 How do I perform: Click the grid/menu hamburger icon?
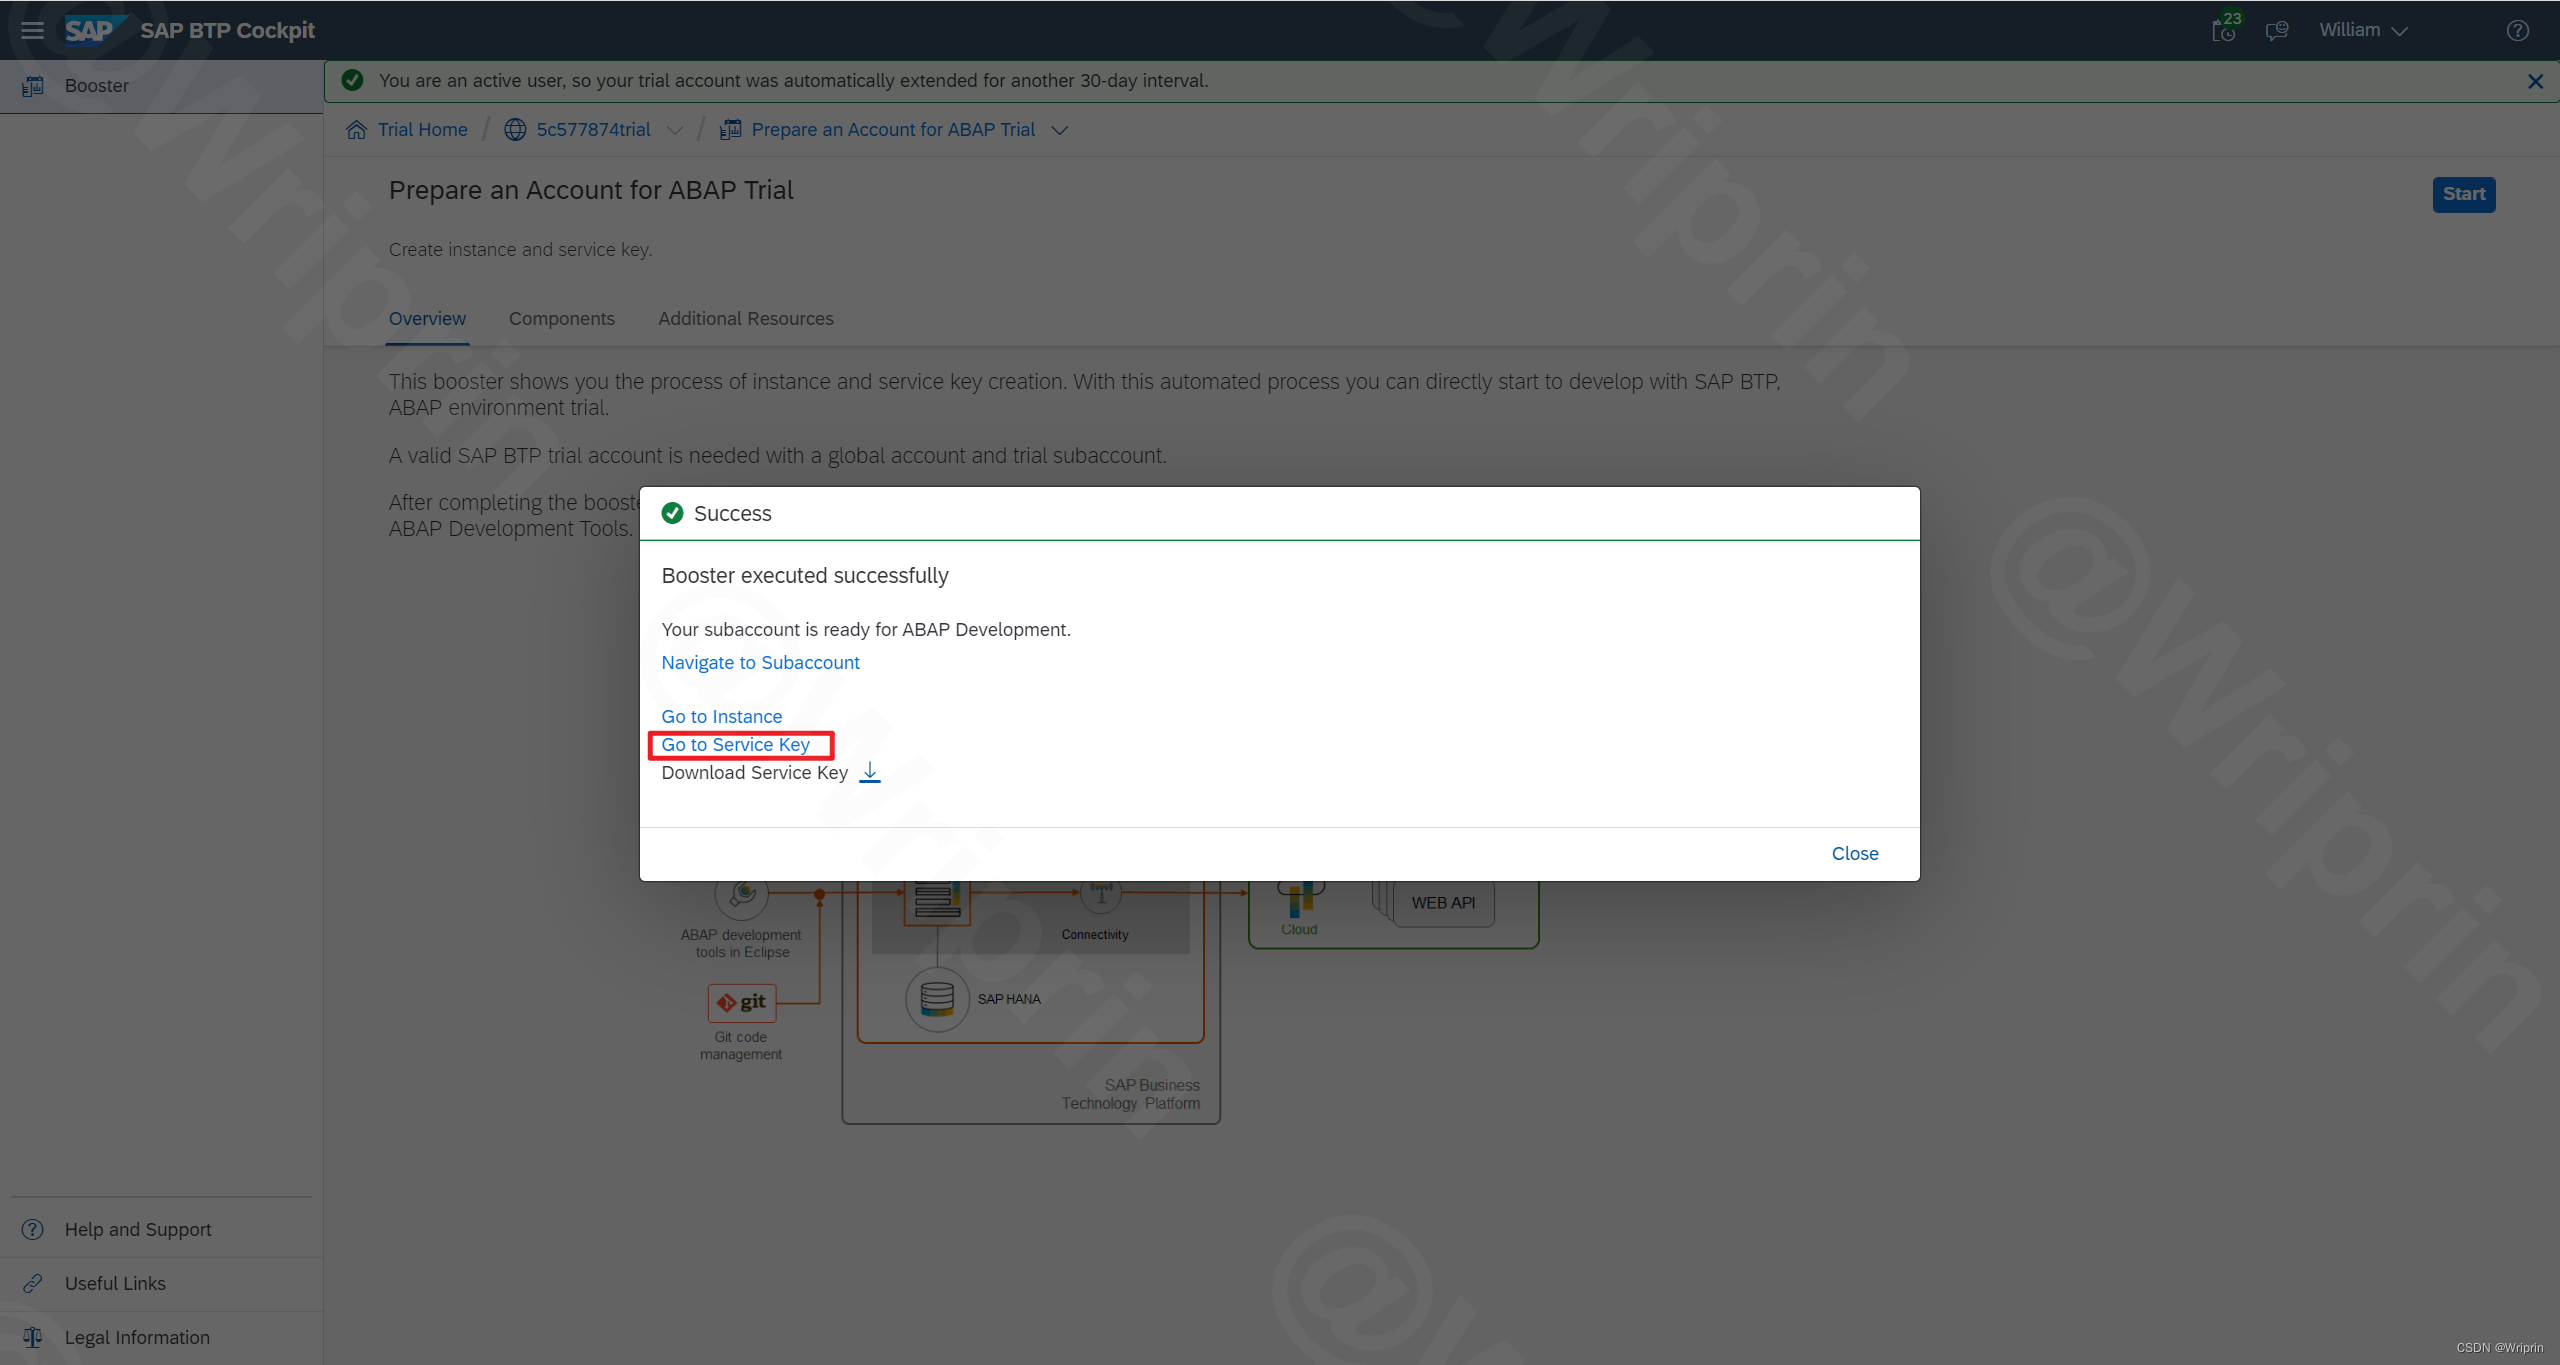[32, 29]
